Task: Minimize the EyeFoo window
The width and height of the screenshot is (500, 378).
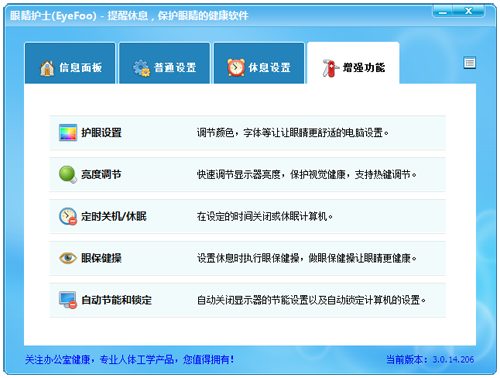Action: tap(443, 11)
